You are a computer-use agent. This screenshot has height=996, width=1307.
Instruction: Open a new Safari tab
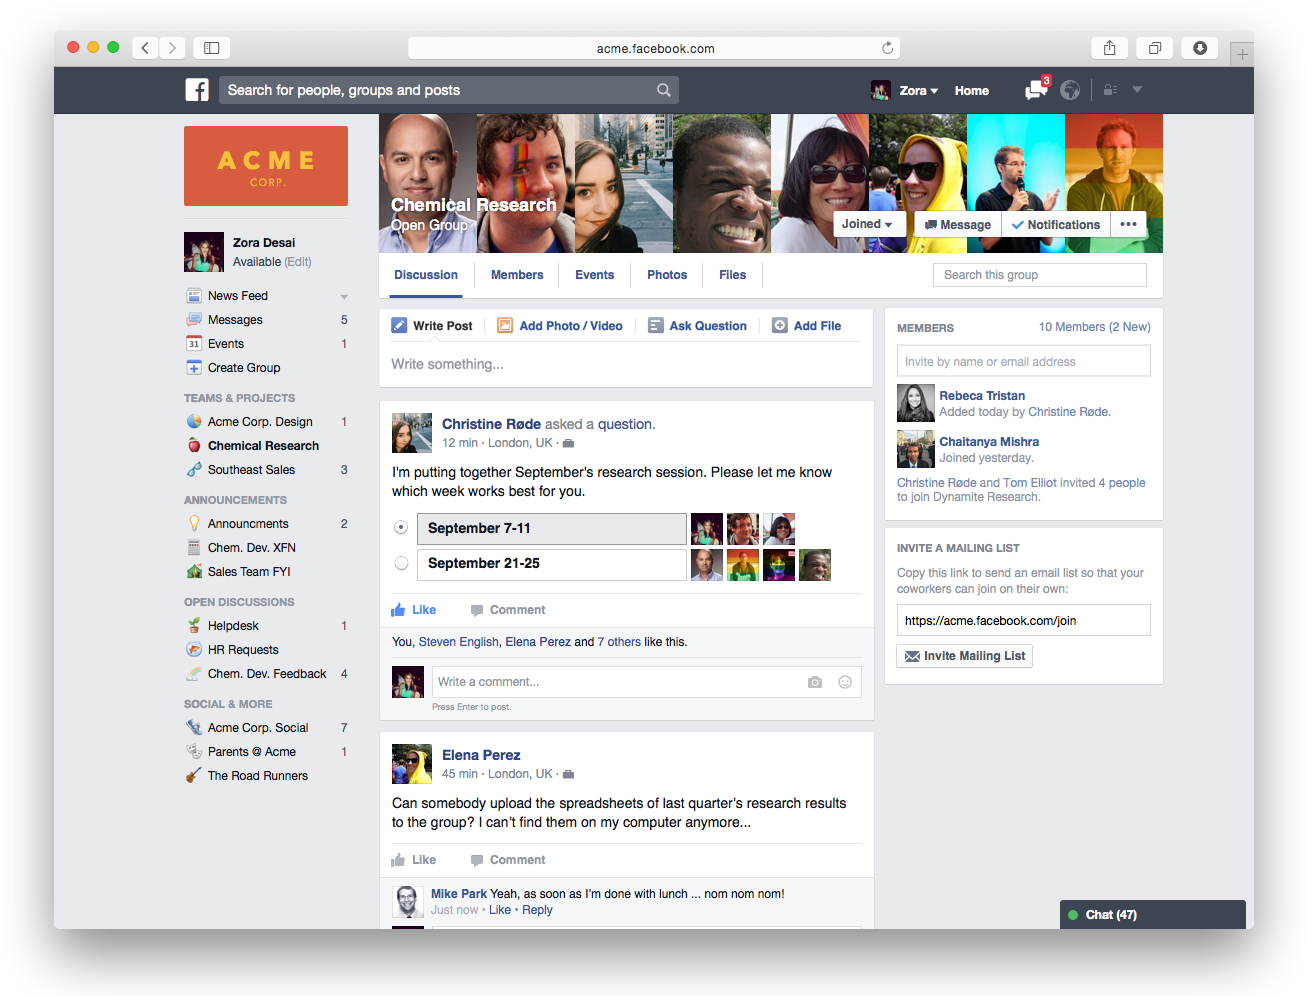[1242, 54]
